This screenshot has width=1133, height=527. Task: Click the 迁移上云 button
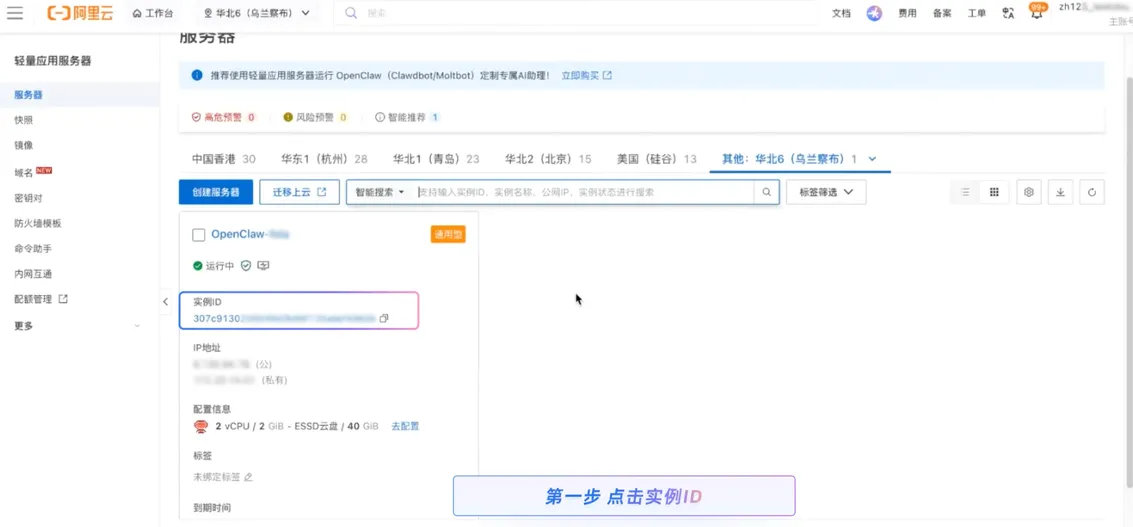click(x=300, y=192)
